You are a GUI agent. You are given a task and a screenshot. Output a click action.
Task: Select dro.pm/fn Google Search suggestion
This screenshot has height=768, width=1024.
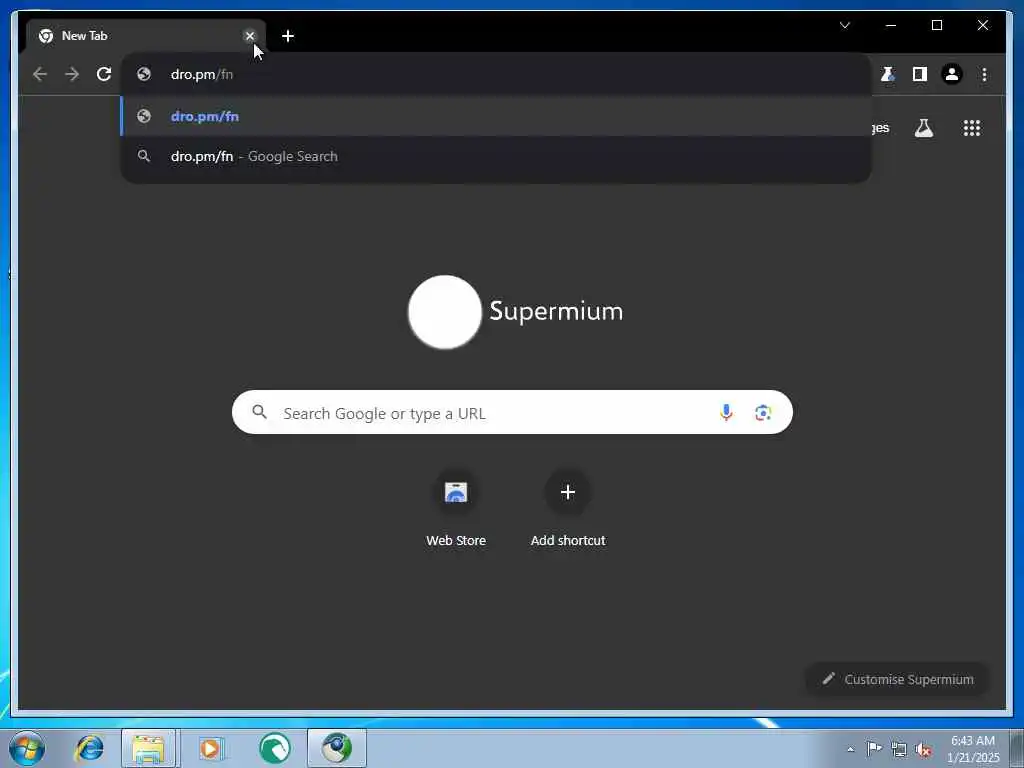496,157
